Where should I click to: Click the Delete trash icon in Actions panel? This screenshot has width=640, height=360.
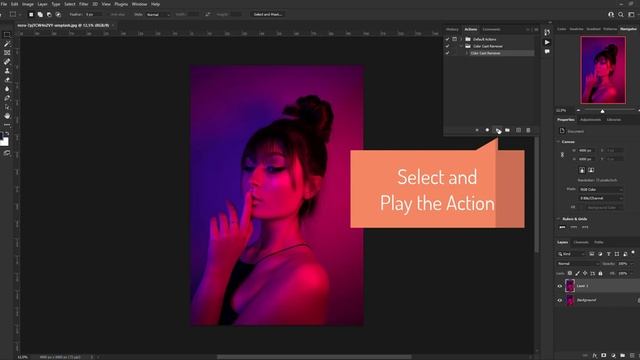point(528,130)
